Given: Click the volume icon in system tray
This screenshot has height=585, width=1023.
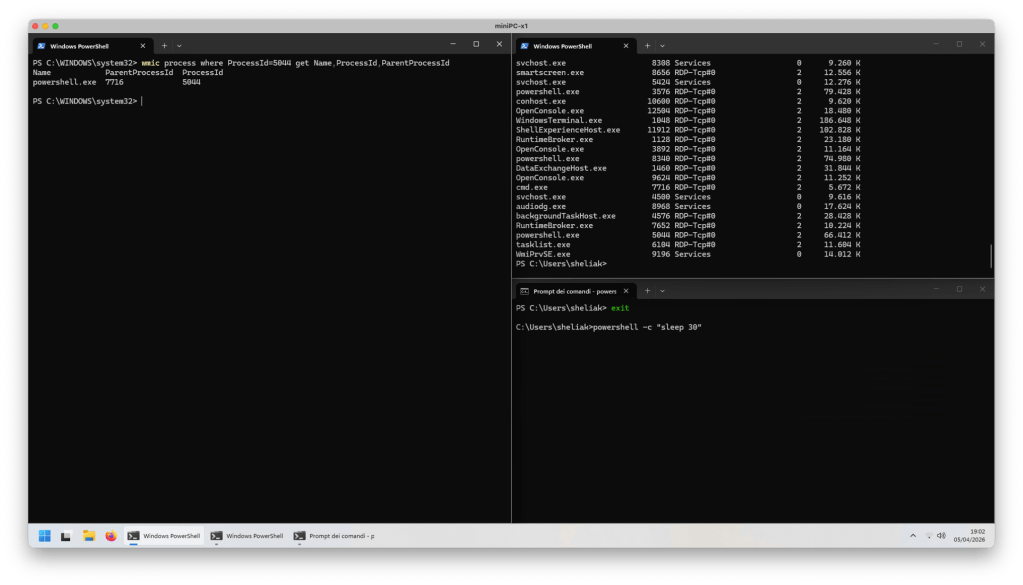Looking at the screenshot, I should (x=941, y=536).
